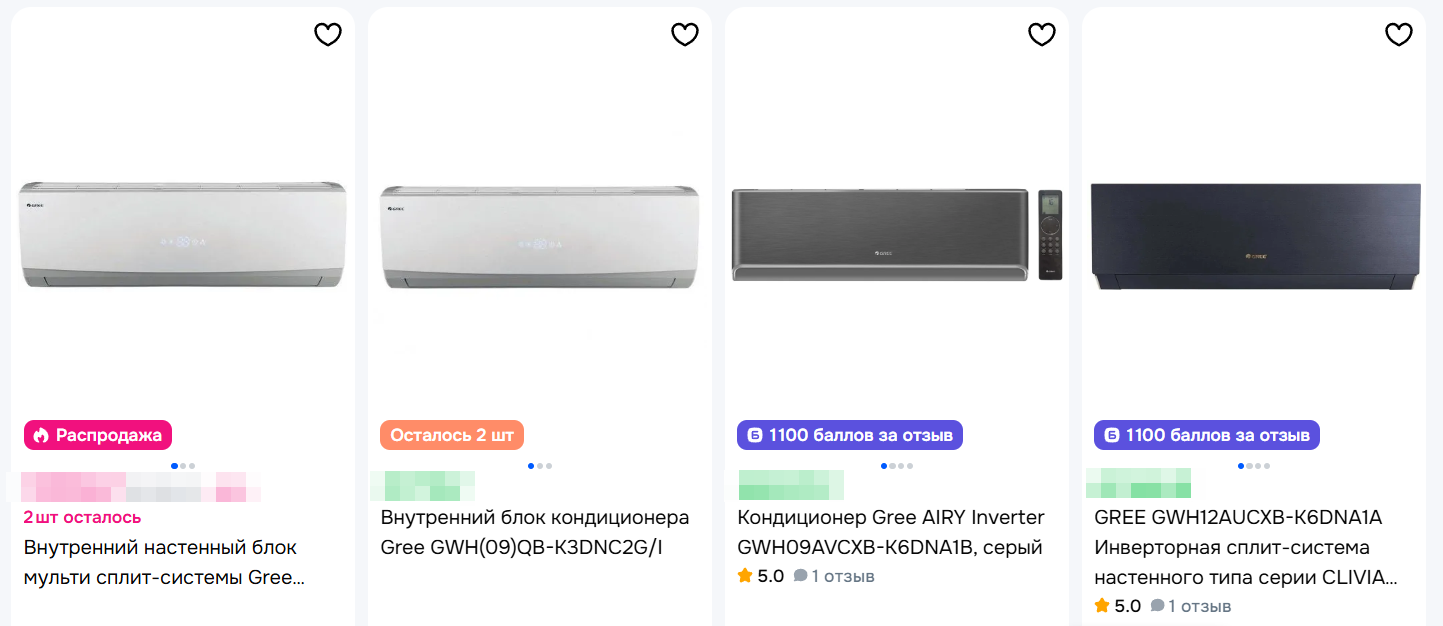Add the GWH(09)QB-K3DNC2G/I unit to favorites
The image size is (1443, 626).
(x=685, y=35)
